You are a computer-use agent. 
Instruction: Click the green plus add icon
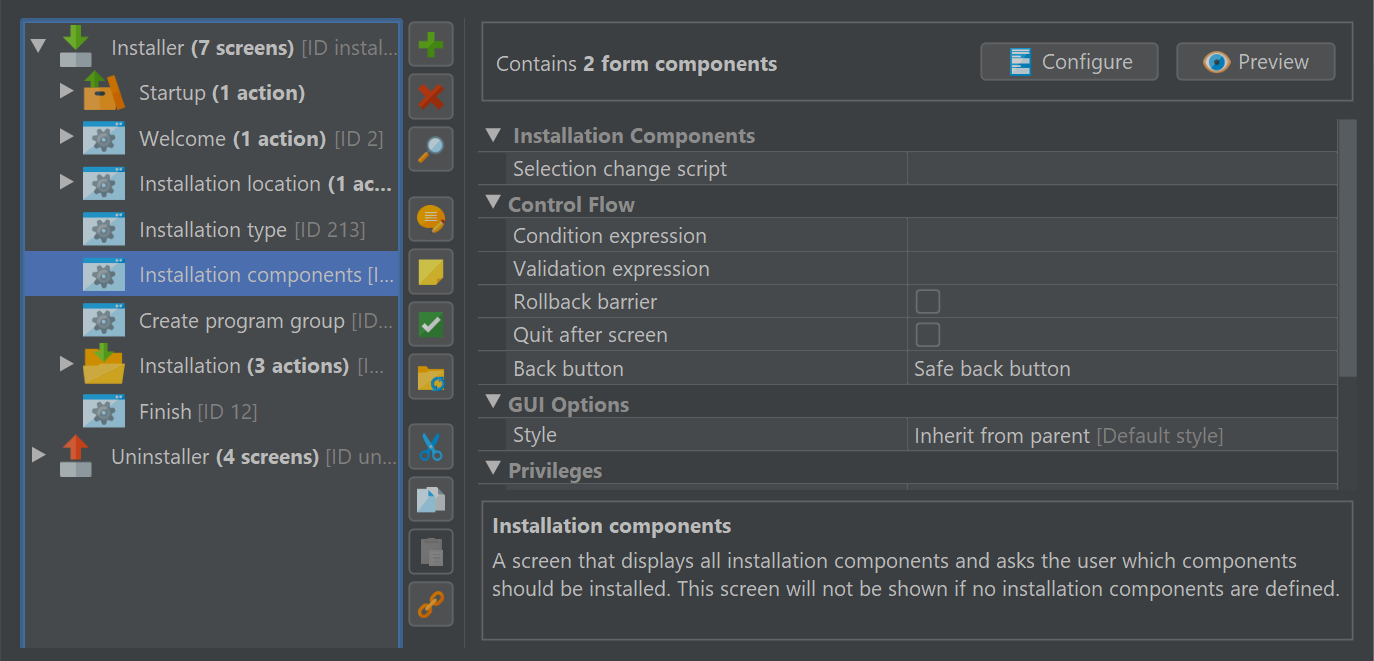point(431,45)
